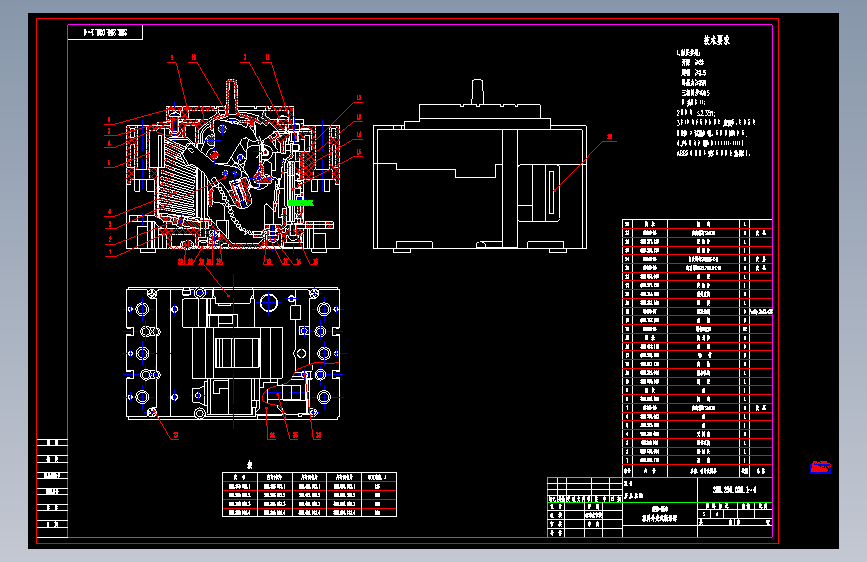The image size is (867, 562).
Task: Click the small red-and-blue icon beside the drawing
Action: click(821, 467)
